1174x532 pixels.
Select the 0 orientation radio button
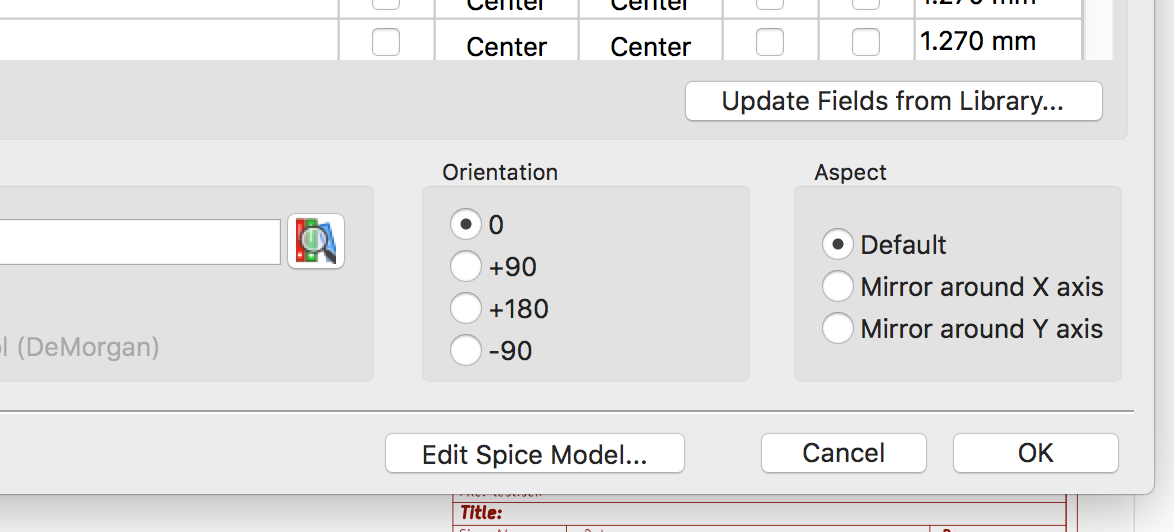click(465, 224)
